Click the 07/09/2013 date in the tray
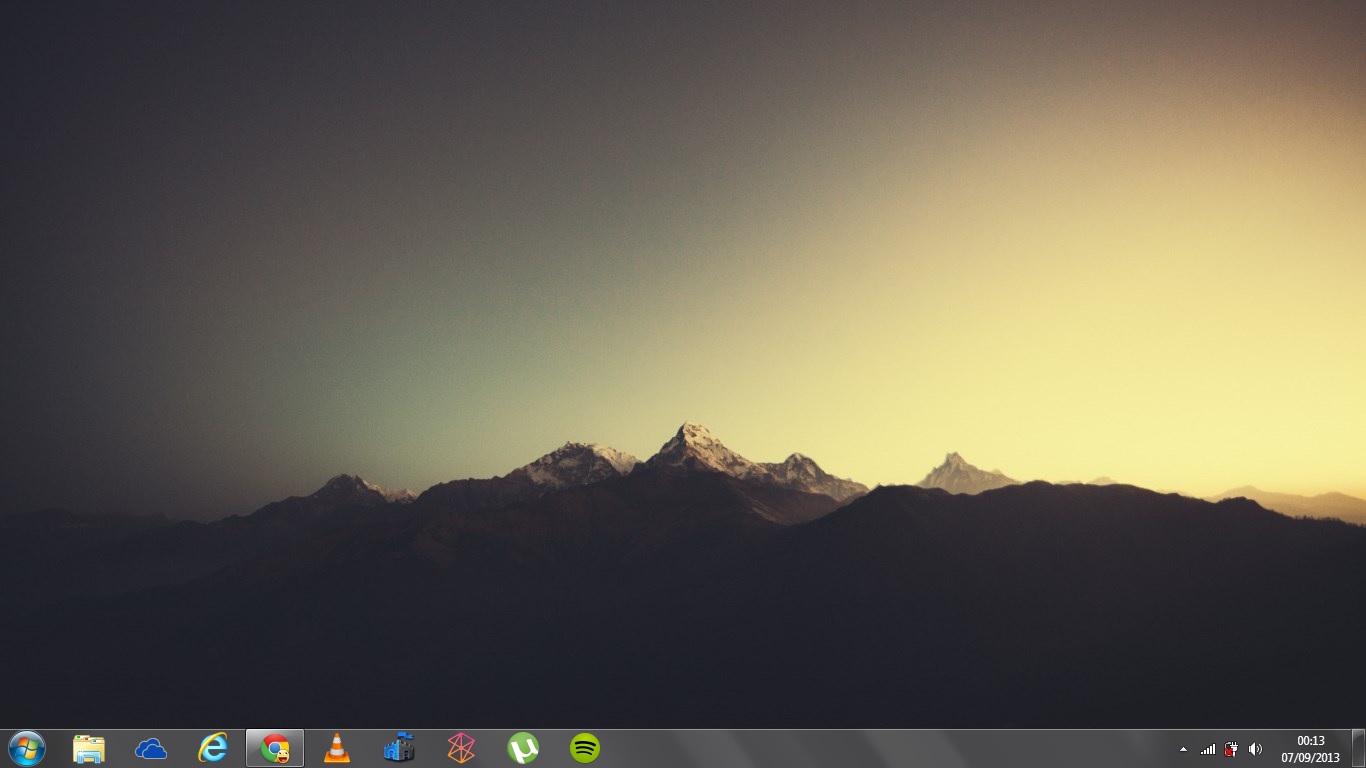1366x768 pixels. [x=1310, y=757]
